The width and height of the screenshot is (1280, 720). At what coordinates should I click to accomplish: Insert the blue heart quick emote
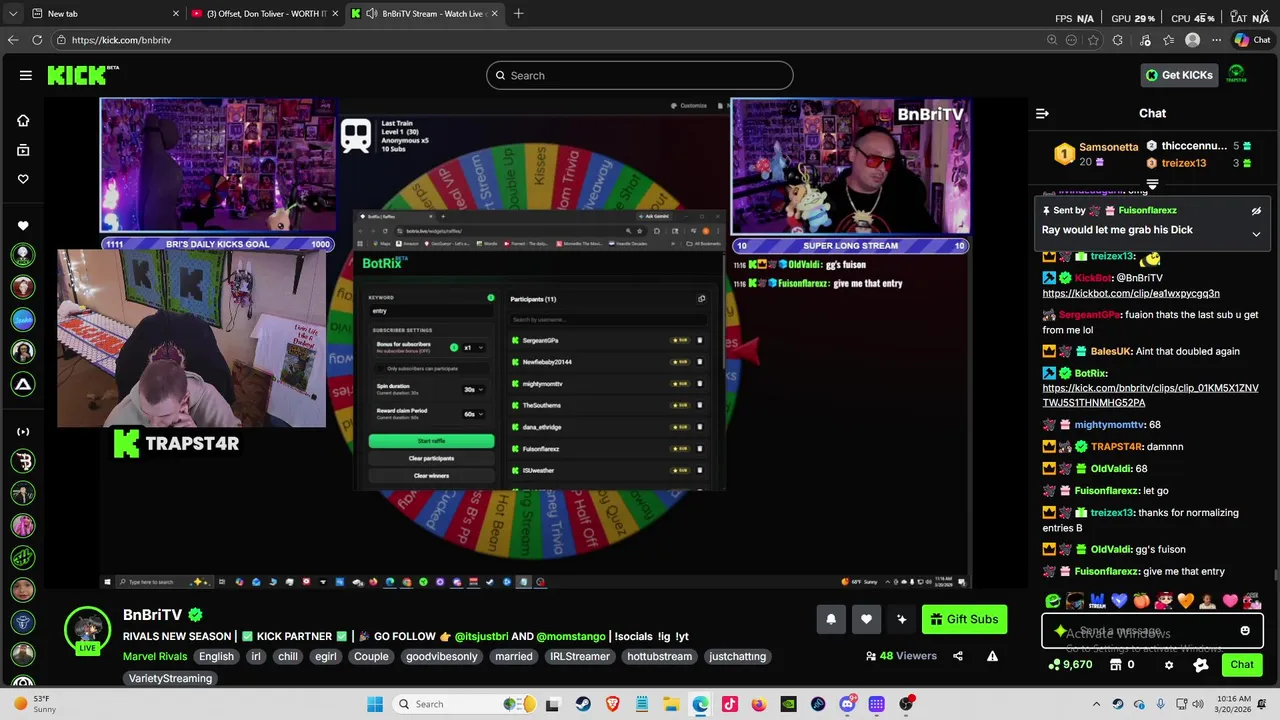(x=1119, y=601)
